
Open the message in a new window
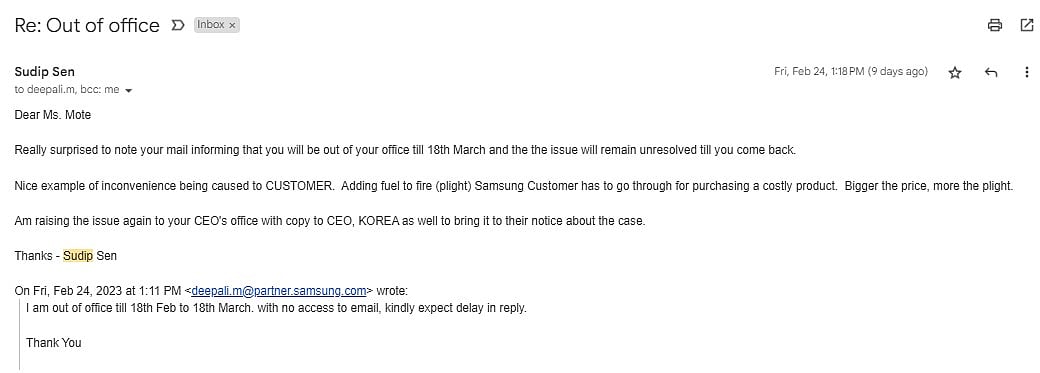click(x=1026, y=25)
